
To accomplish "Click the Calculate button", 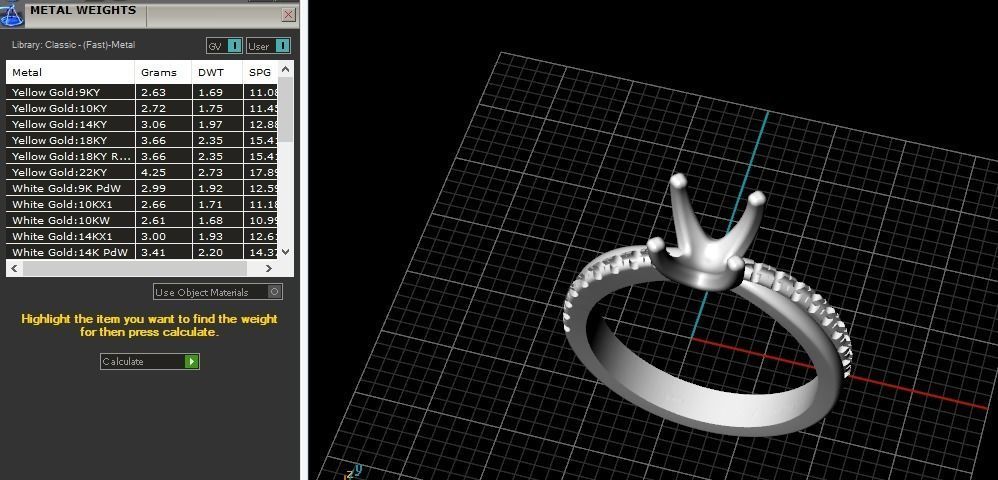I will coord(150,362).
